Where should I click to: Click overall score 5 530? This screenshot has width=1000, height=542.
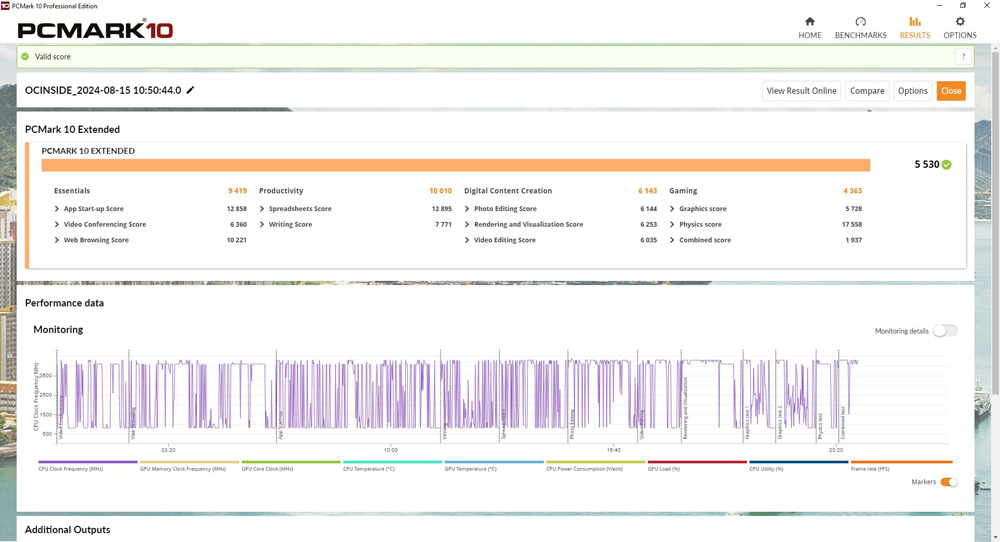927,165
